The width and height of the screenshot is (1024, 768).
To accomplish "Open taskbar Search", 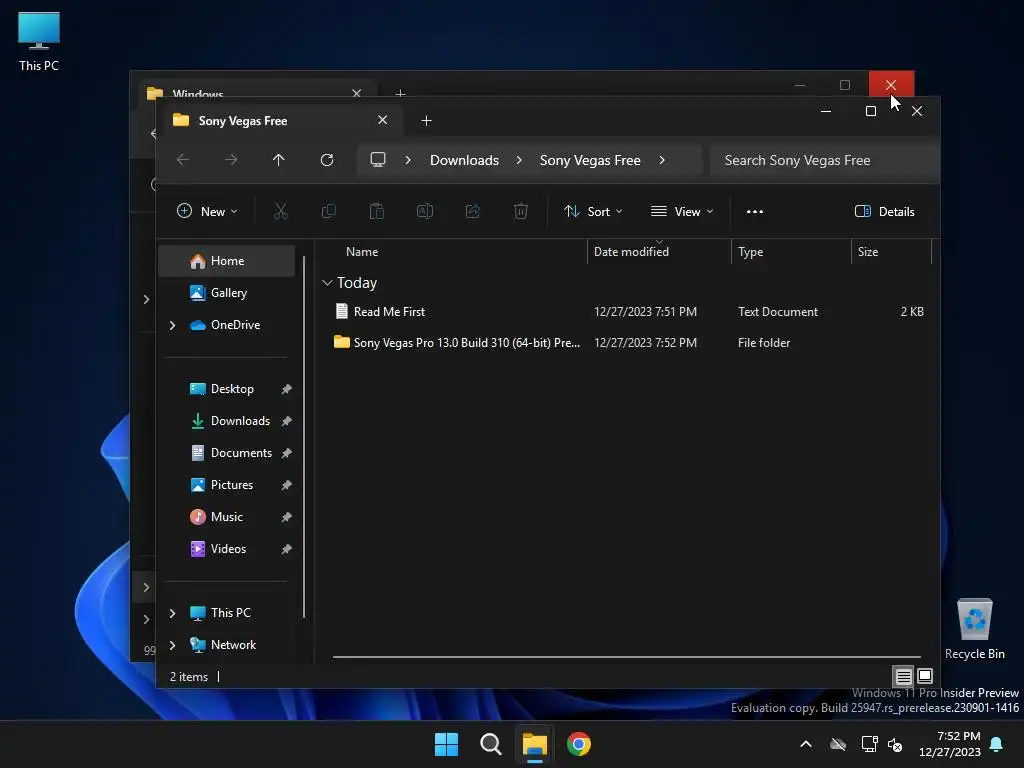I will pos(490,744).
